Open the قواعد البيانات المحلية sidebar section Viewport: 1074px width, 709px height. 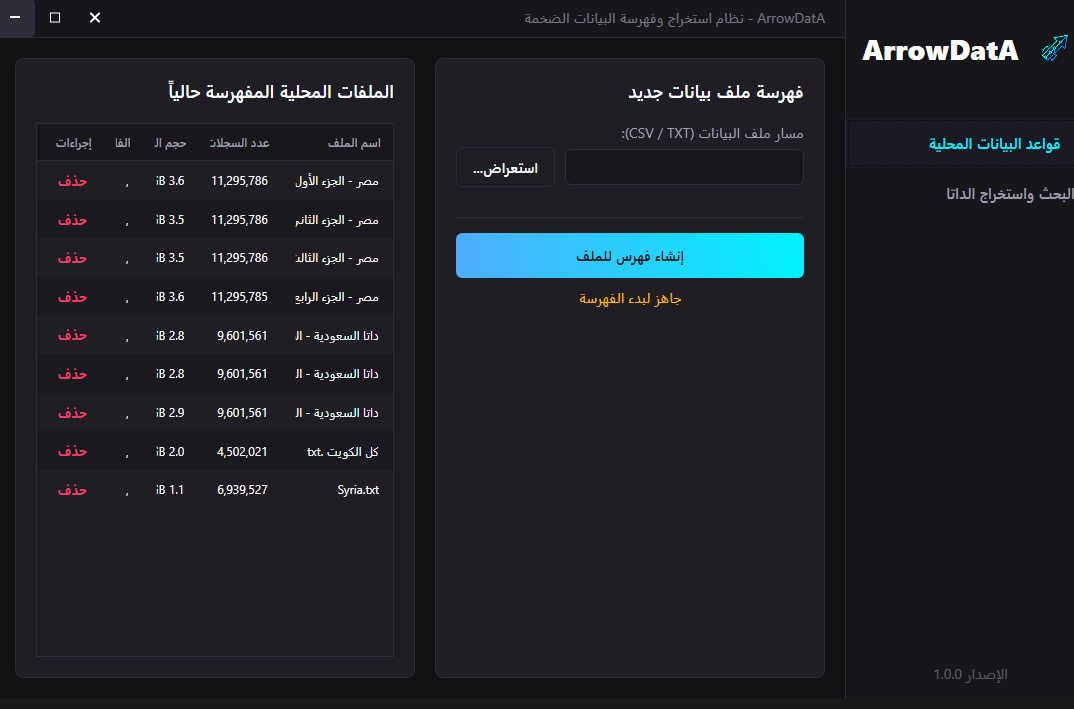click(x=961, y=143)
